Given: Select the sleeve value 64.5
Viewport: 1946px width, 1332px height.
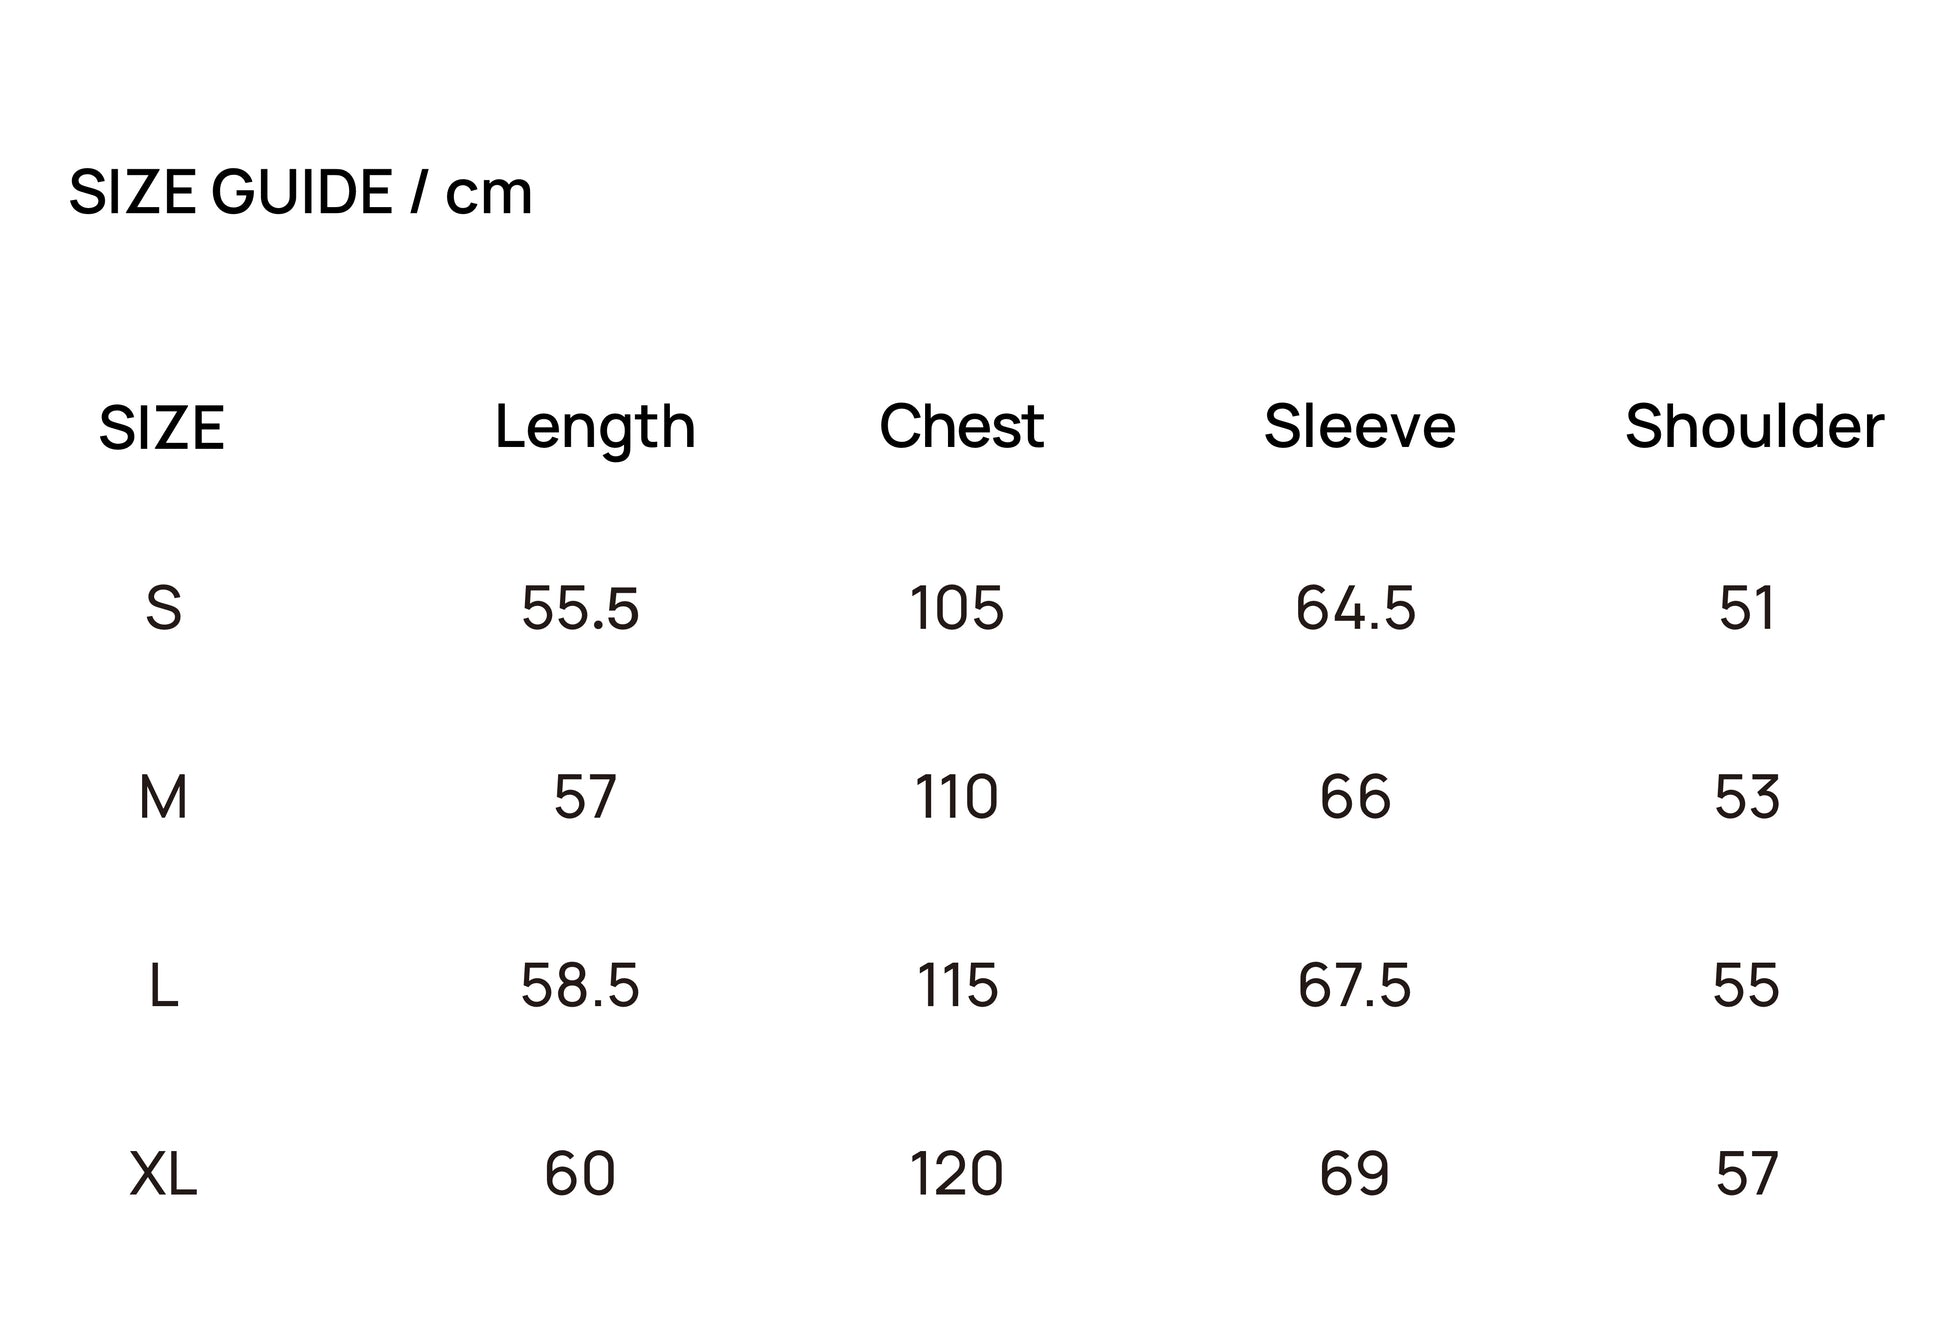Looking at the screenshot, I should click(x=1355, y=608).
